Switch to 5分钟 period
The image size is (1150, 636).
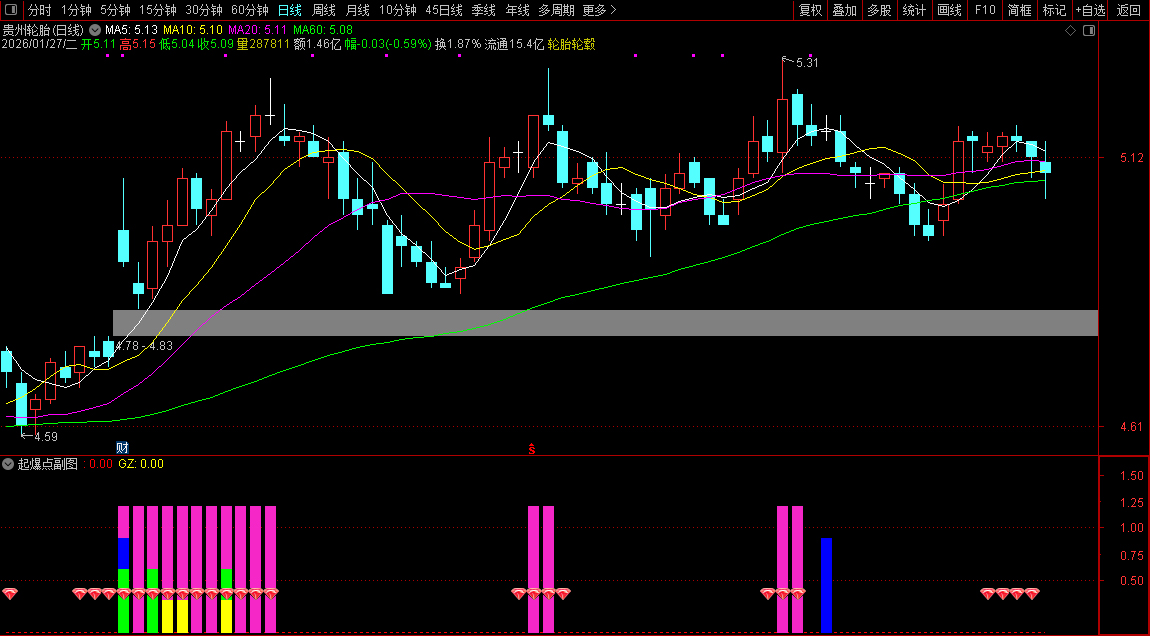[115, 10]
